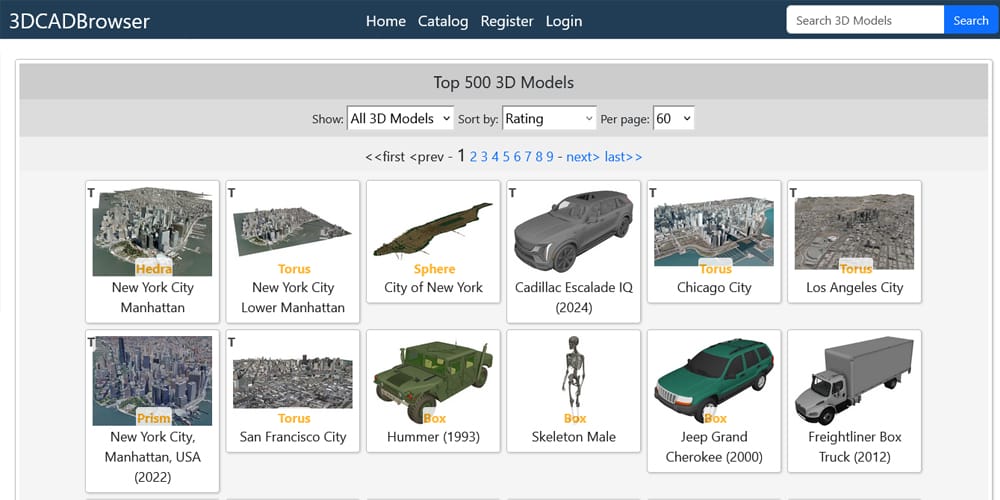Screen dimensions: 1000x500
Task: Go to page 2 of results
Action: pos(473,157)
